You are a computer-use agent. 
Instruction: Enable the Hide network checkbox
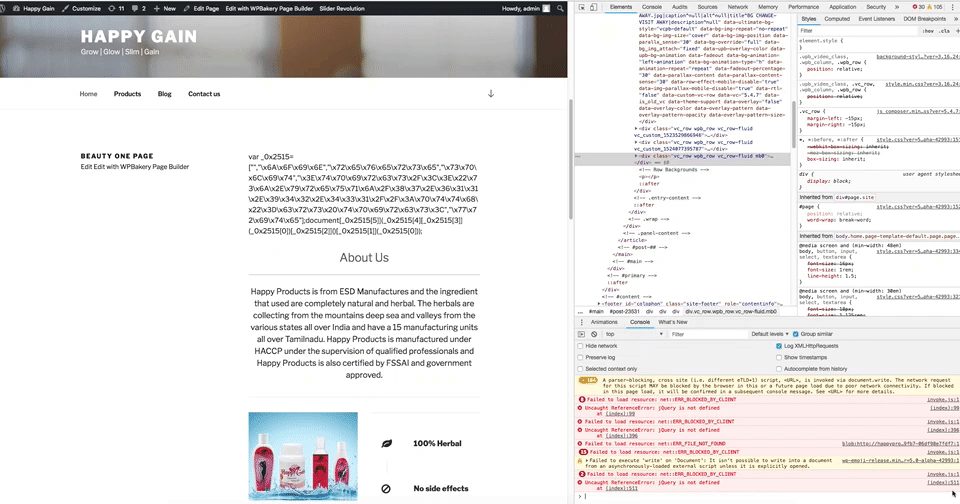tap(580, 346)
